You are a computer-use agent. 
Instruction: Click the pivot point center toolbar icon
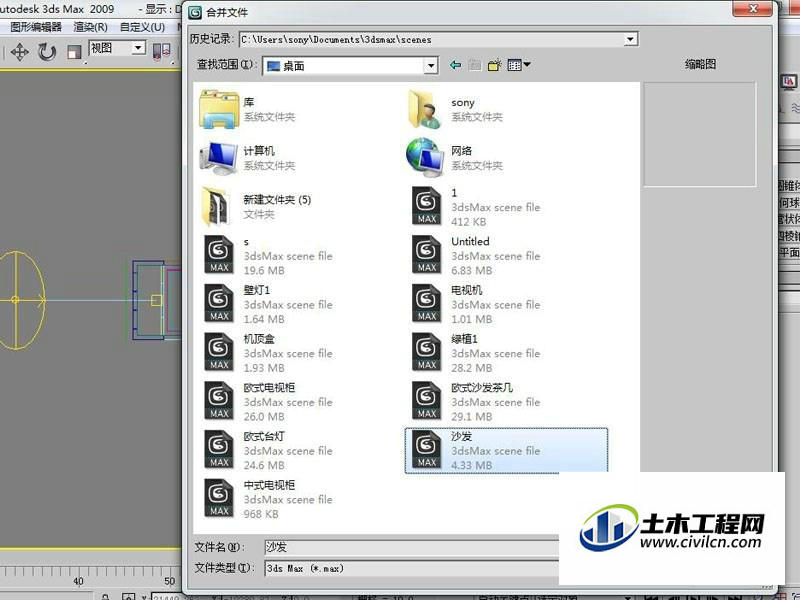(x=162, y=52)
